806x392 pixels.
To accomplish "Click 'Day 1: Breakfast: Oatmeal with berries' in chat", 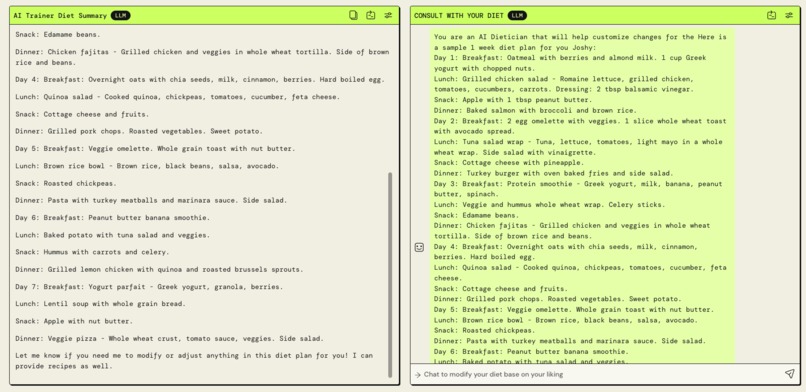I will click(570, 63).
